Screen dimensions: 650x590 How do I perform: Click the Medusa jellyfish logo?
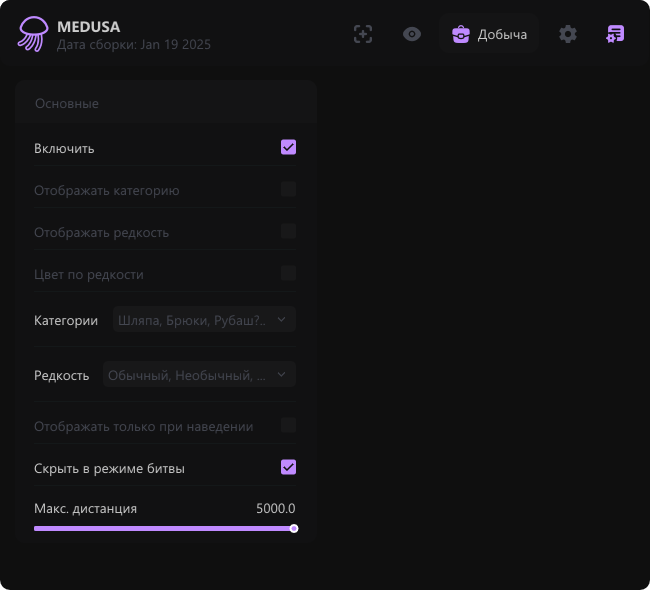pos(33,34)
